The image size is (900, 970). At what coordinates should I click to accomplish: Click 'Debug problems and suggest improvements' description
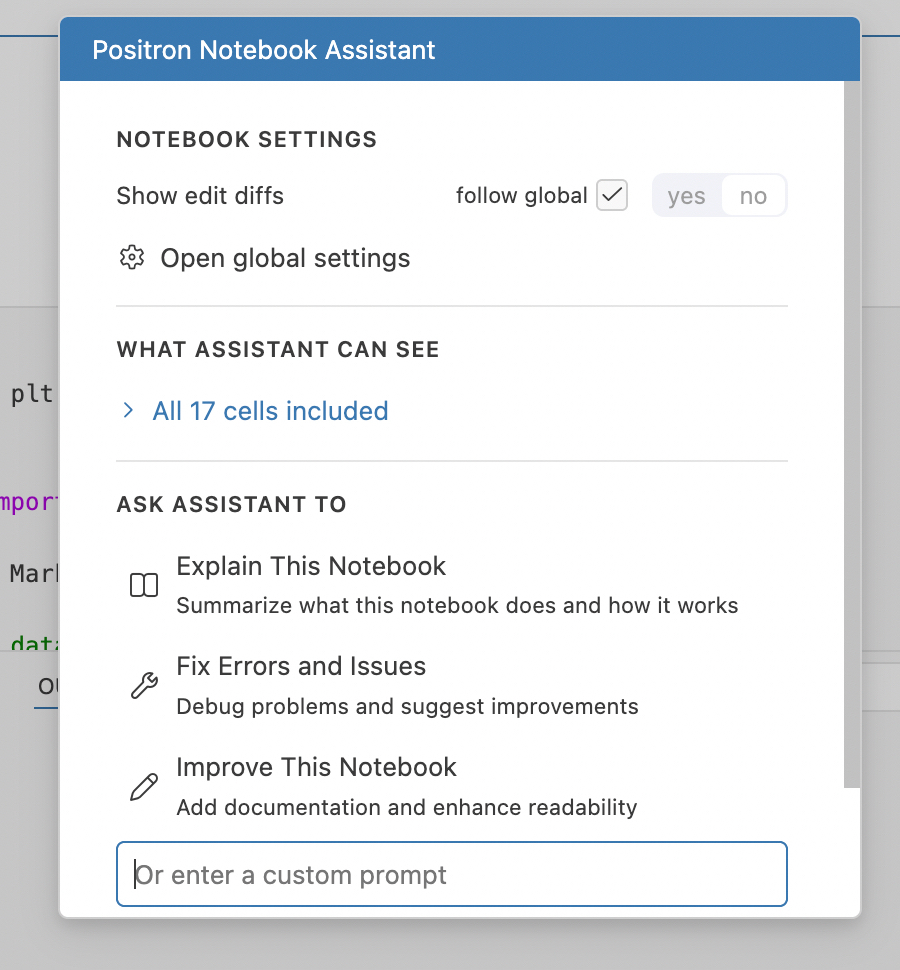coord(407,706)
